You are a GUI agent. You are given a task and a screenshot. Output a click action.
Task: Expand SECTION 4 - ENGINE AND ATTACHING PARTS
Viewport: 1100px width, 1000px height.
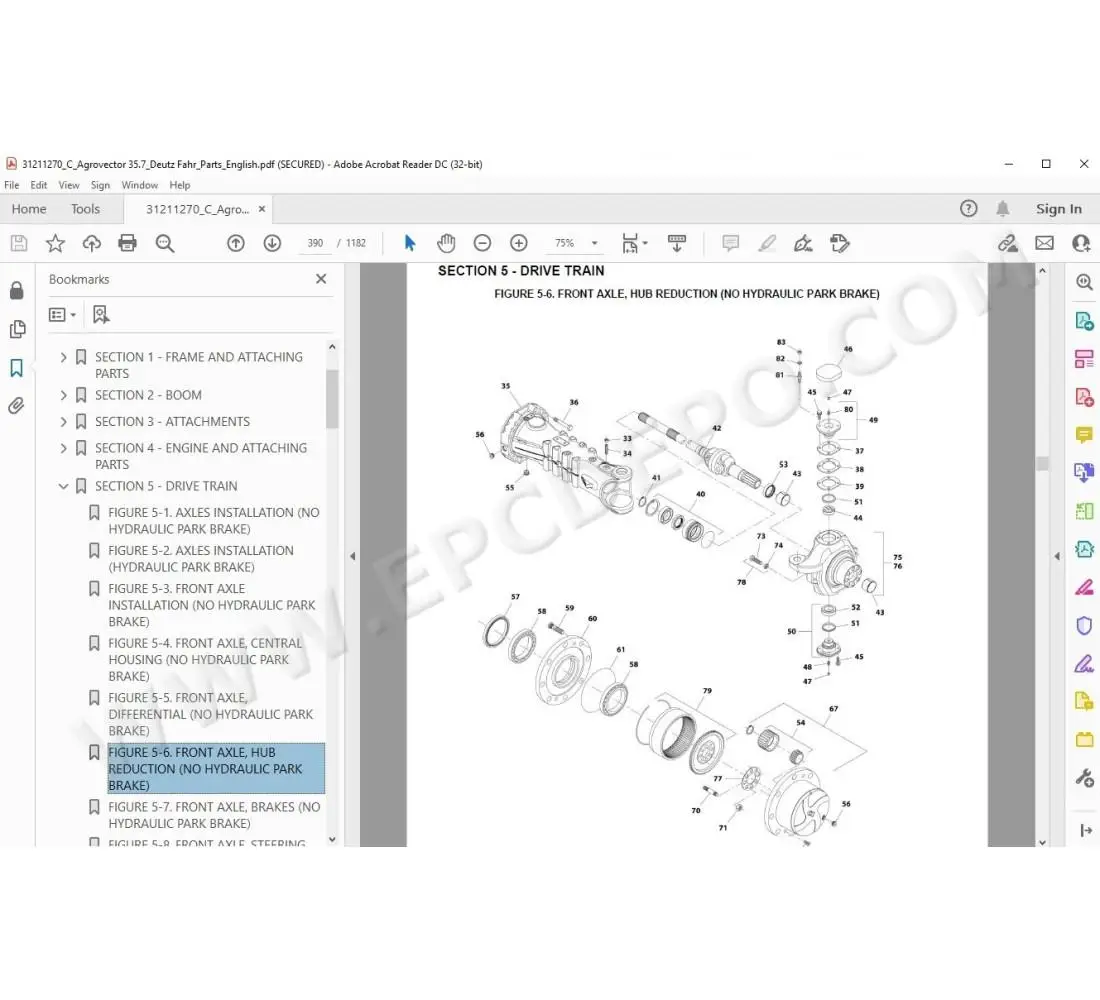(x=63, y=448)
